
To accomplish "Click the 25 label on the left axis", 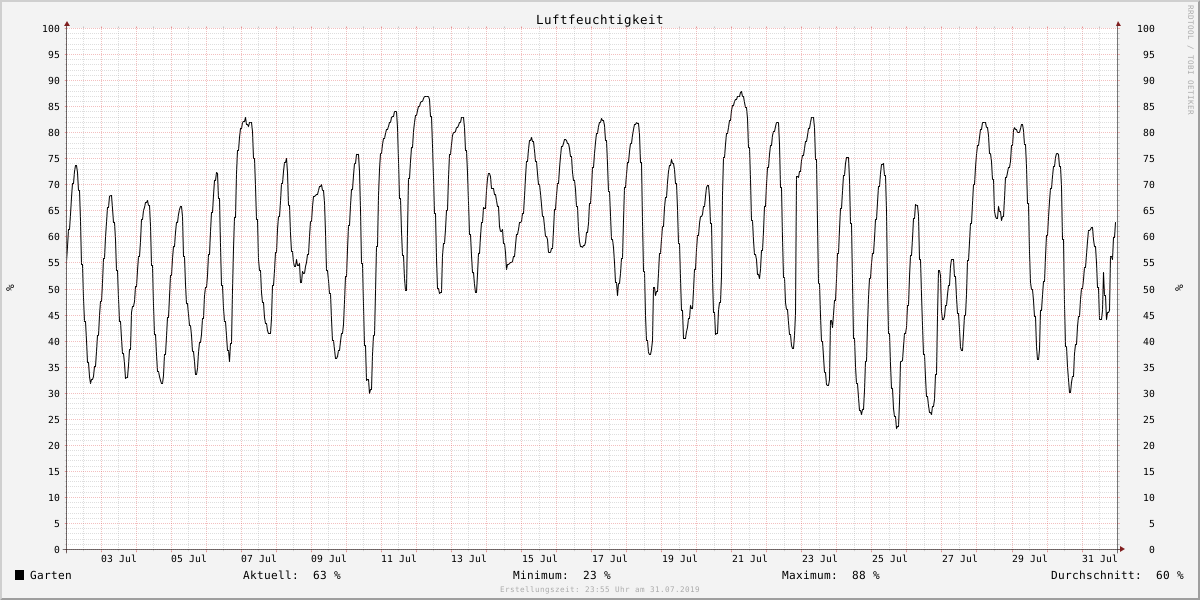I will pyautogui.click(x=54, y=419).
